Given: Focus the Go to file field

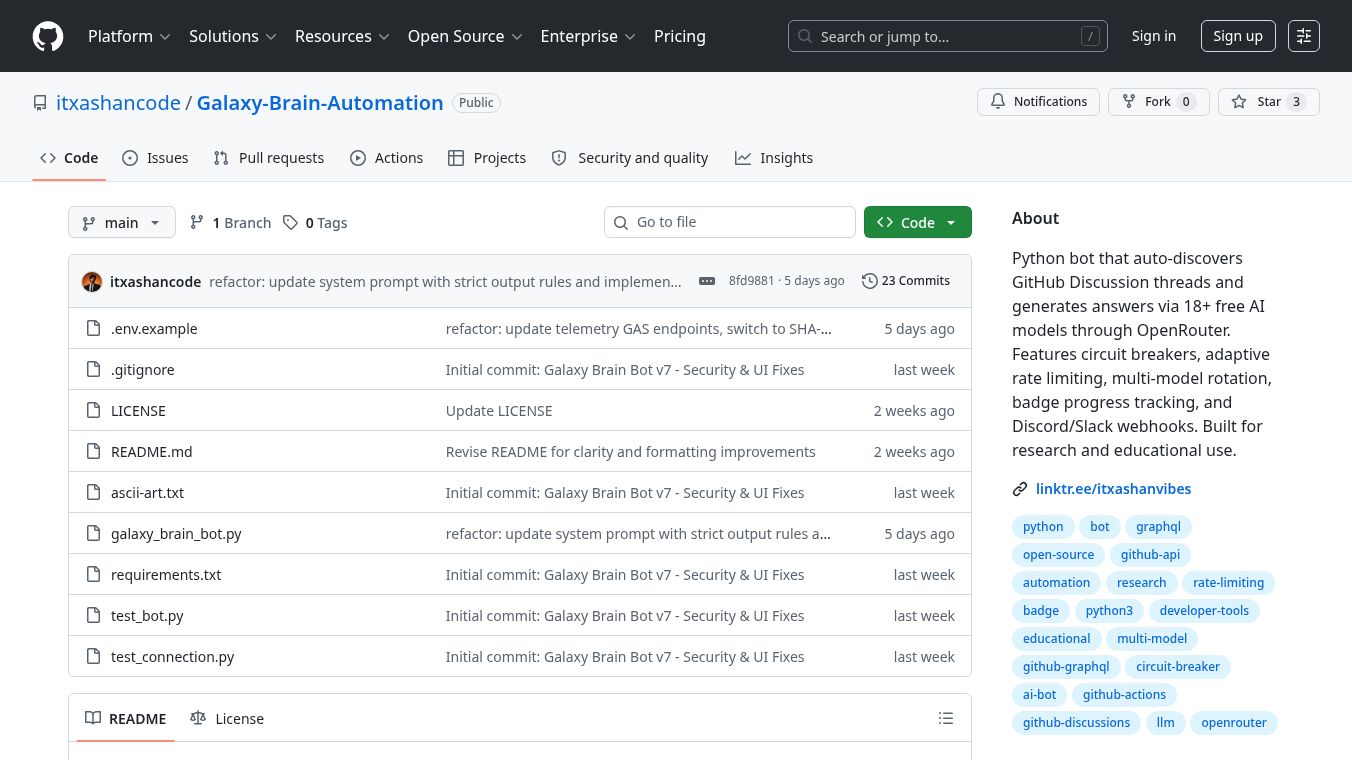Looking at the screenshot, I should [x=730, y=222].
